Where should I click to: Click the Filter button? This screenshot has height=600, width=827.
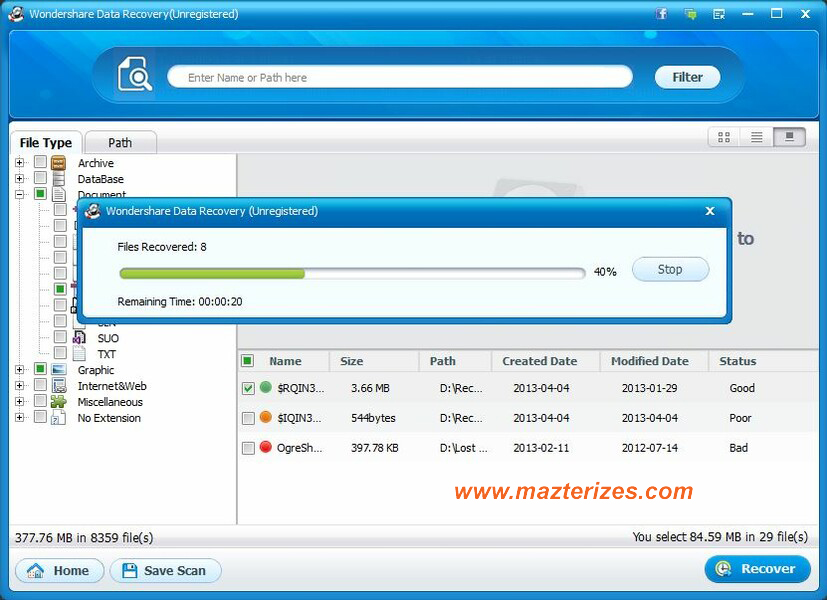click(x=687, y=78)
